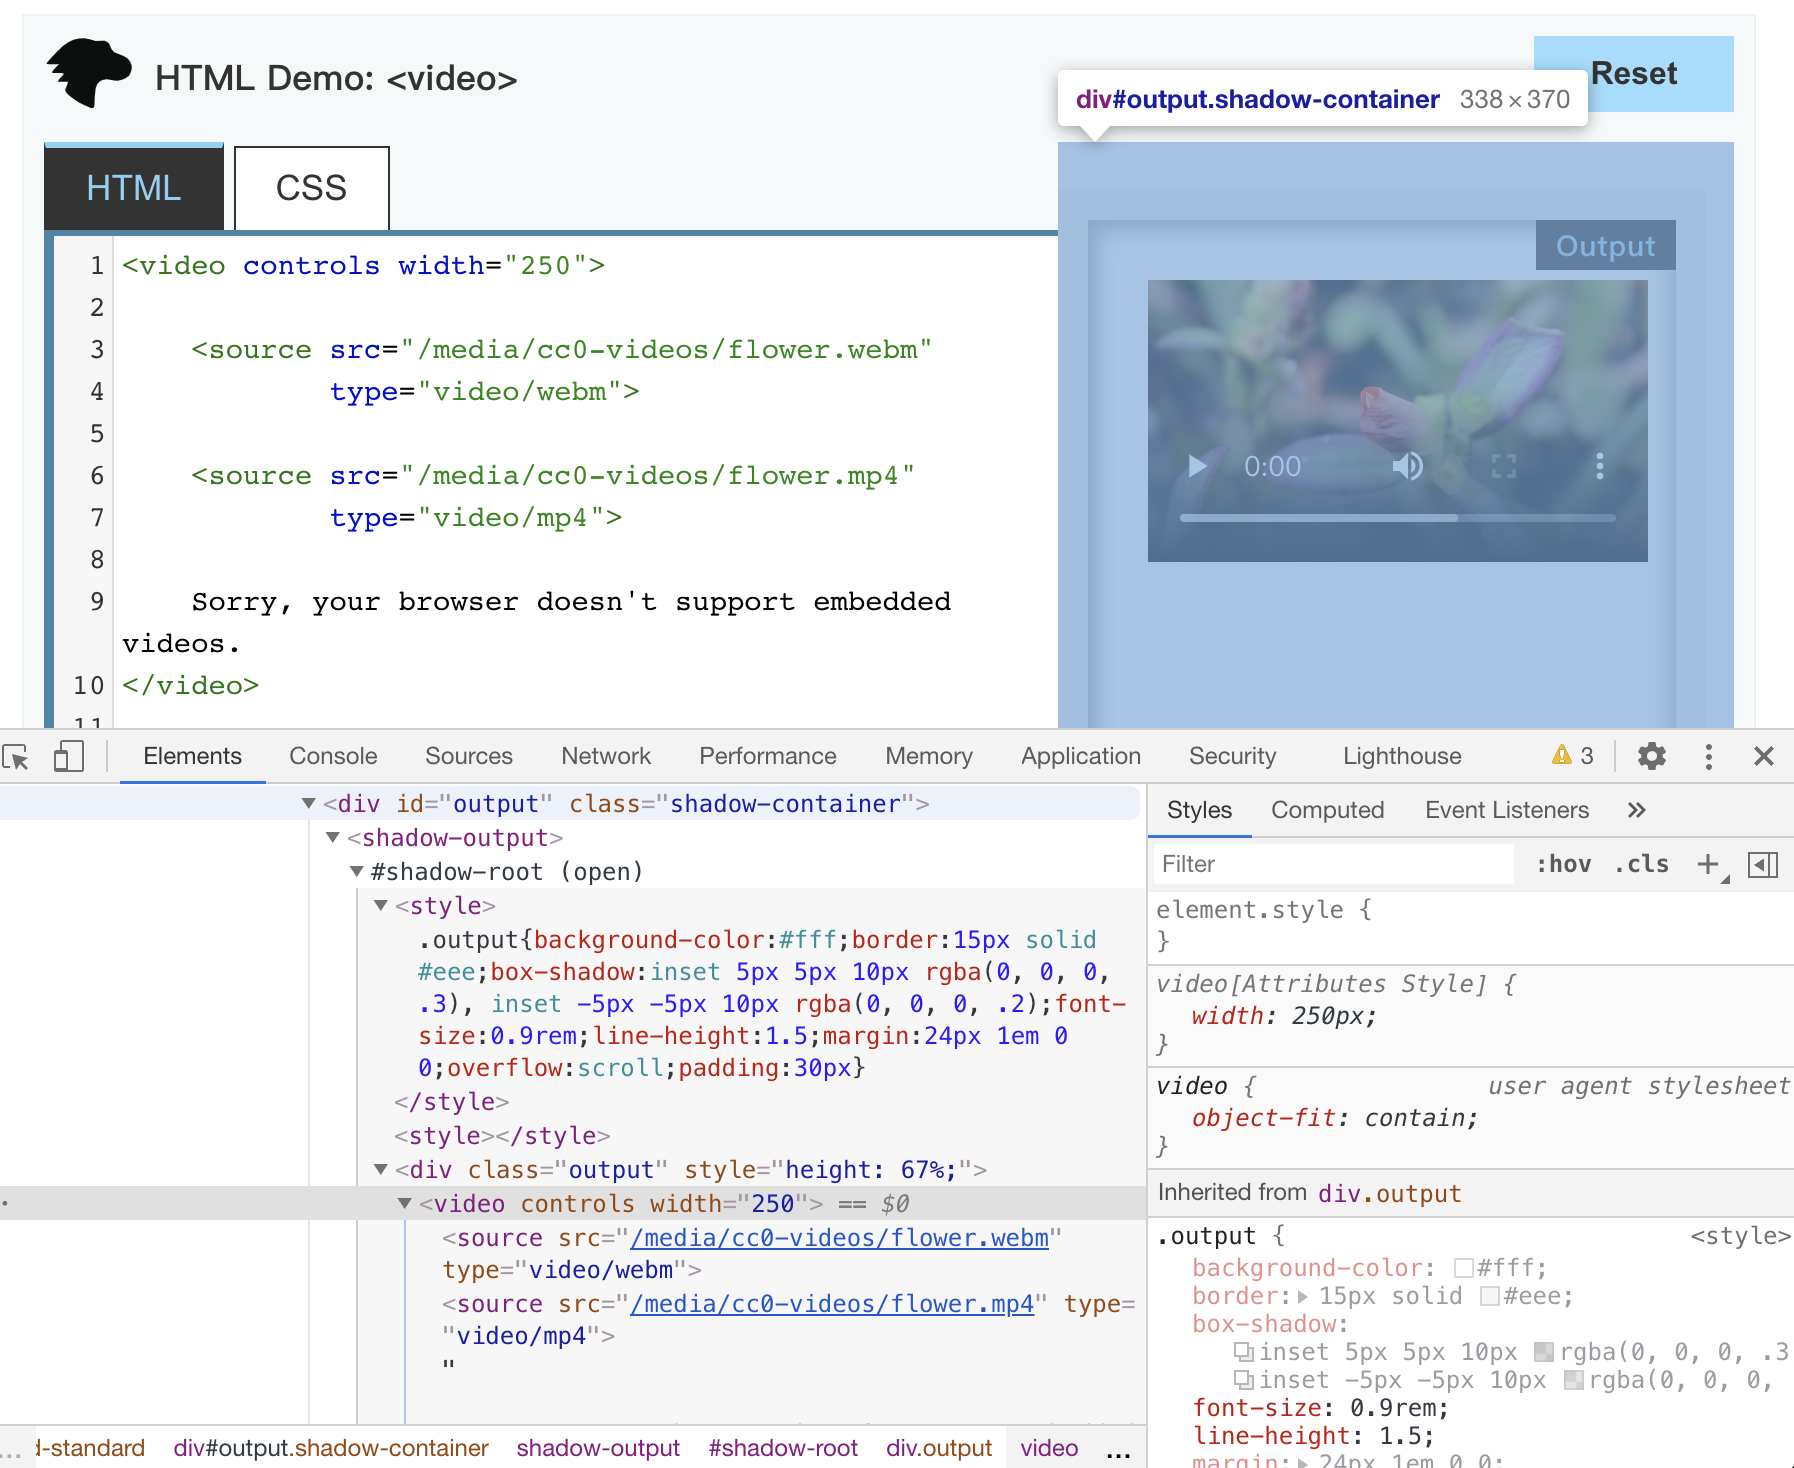
Task: Show more Styles pane tabs via chevrons
Action: [1636, 810]
